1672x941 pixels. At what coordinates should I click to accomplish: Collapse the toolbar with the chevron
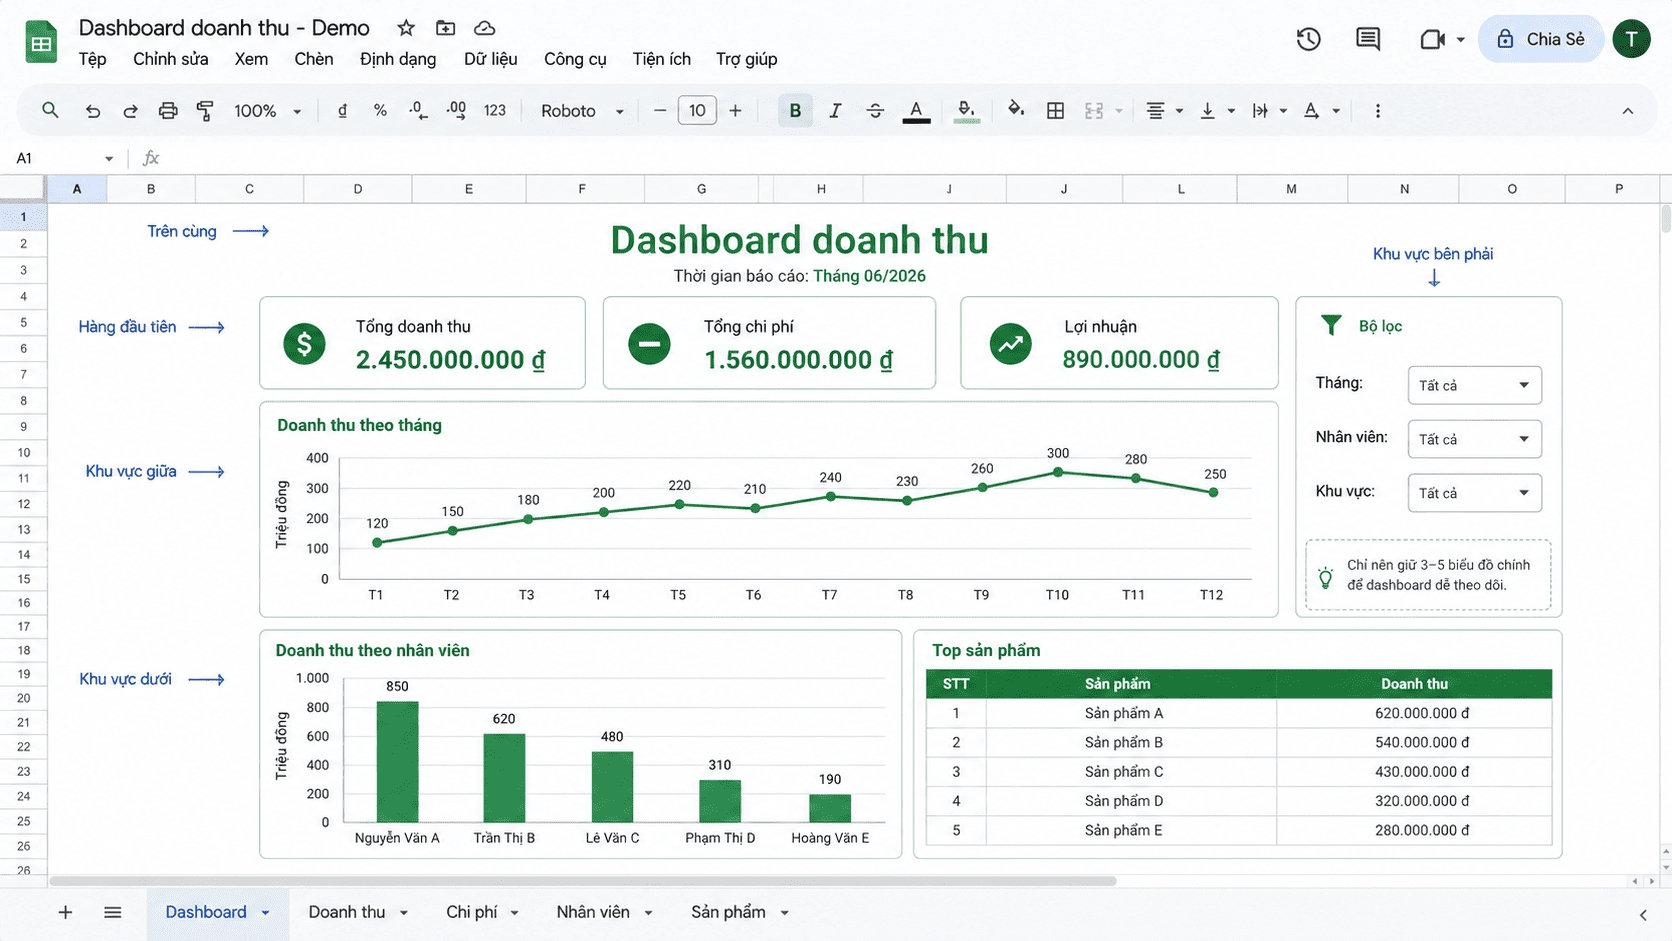[1628, 111]
